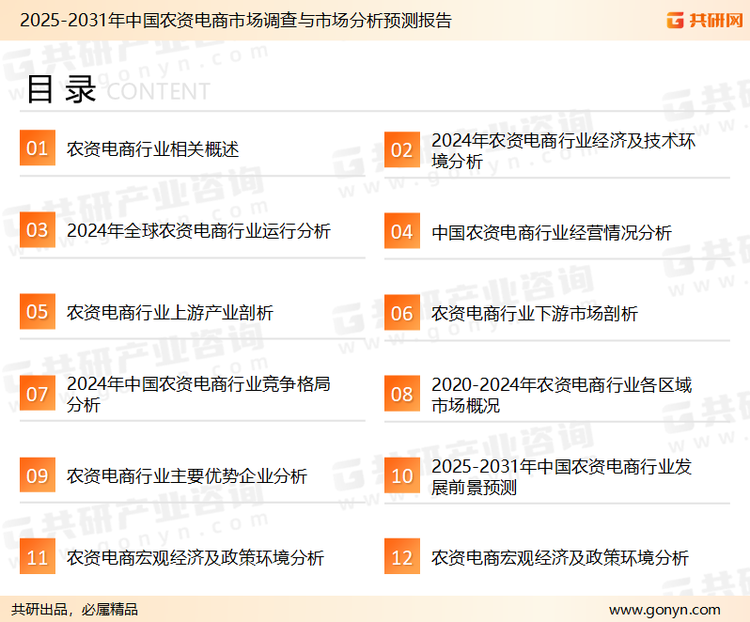Open chapter 农资电商行业上游产业剖析

click(x=170, y=312)
